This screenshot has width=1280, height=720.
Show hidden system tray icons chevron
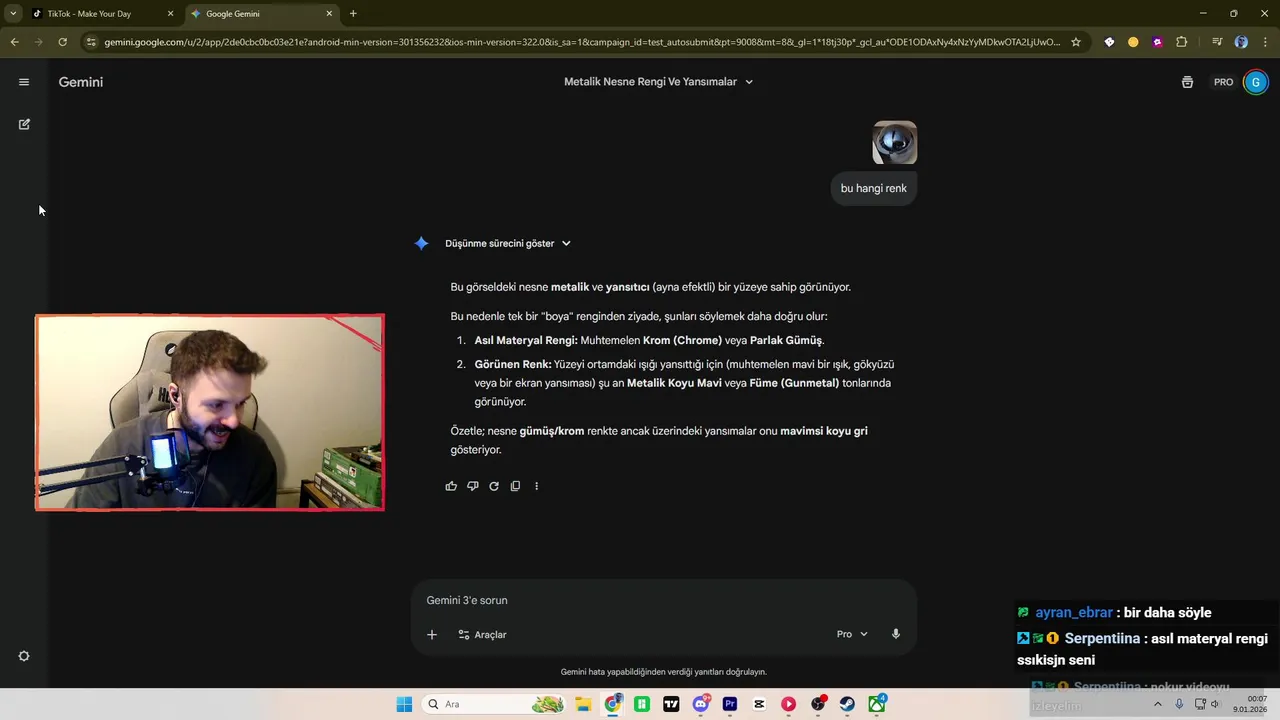(1158, 704)
